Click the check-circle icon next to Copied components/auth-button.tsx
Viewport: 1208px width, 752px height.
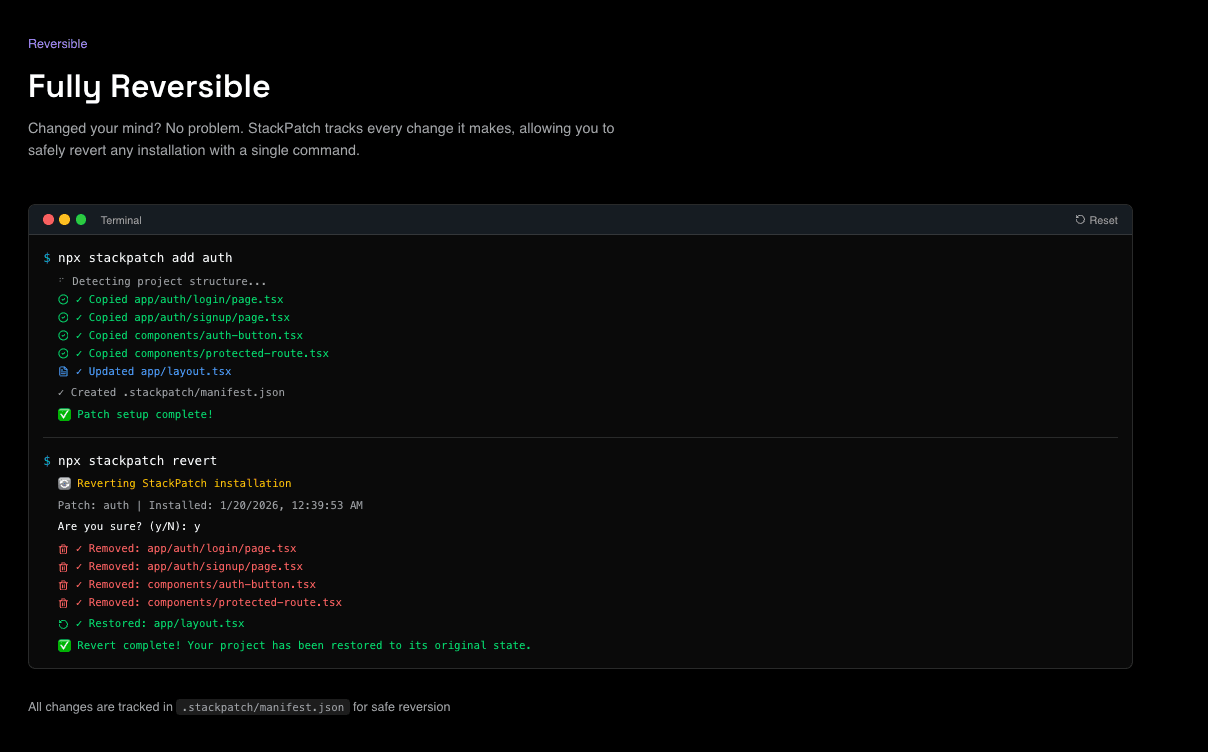[x=63, y=335]
